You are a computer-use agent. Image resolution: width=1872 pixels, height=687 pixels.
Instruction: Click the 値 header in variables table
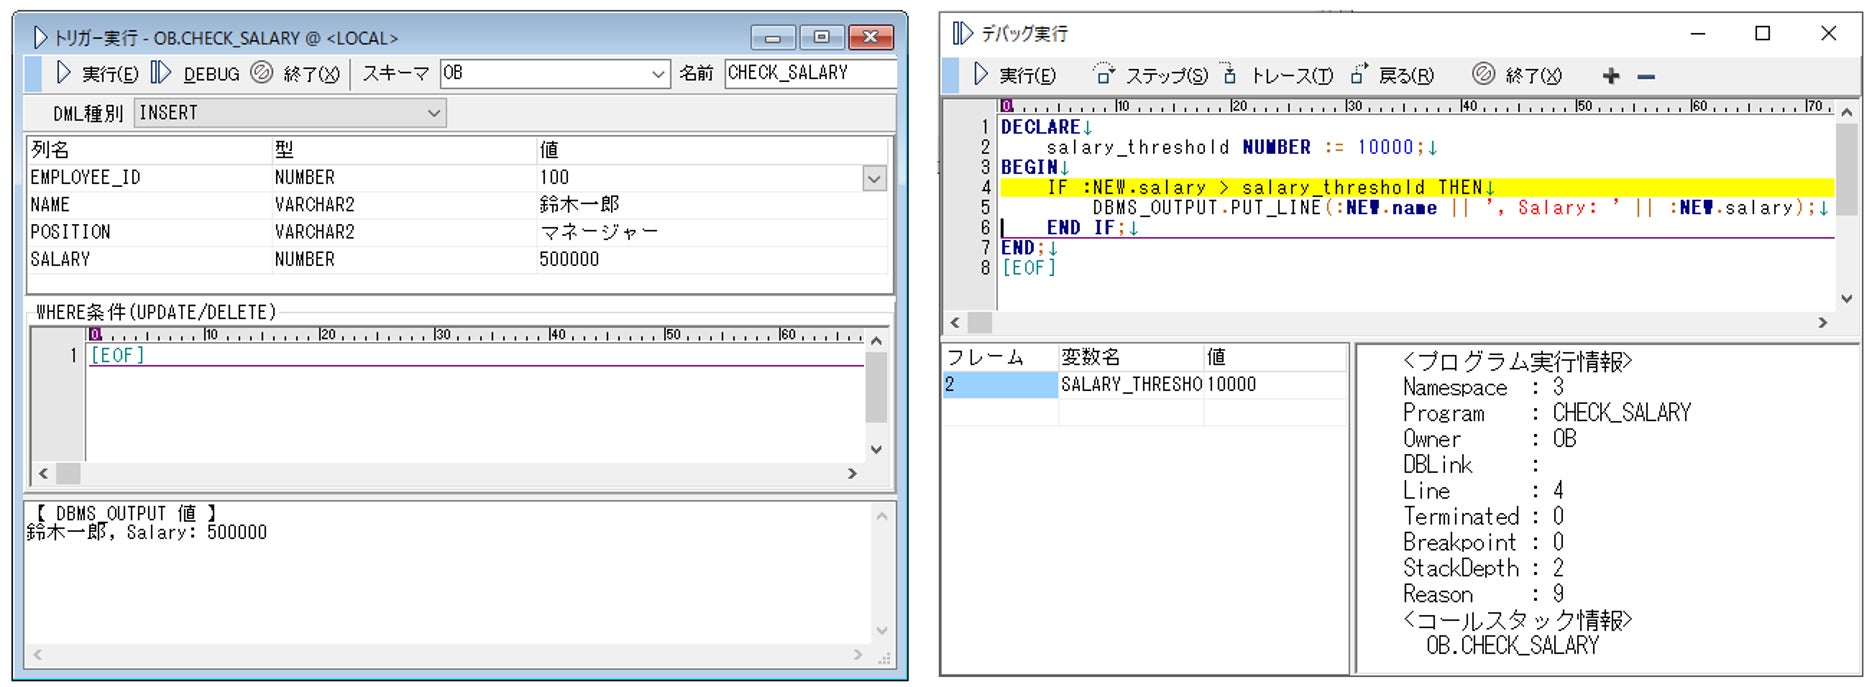pyautogui.click(x=1275, y=357)
